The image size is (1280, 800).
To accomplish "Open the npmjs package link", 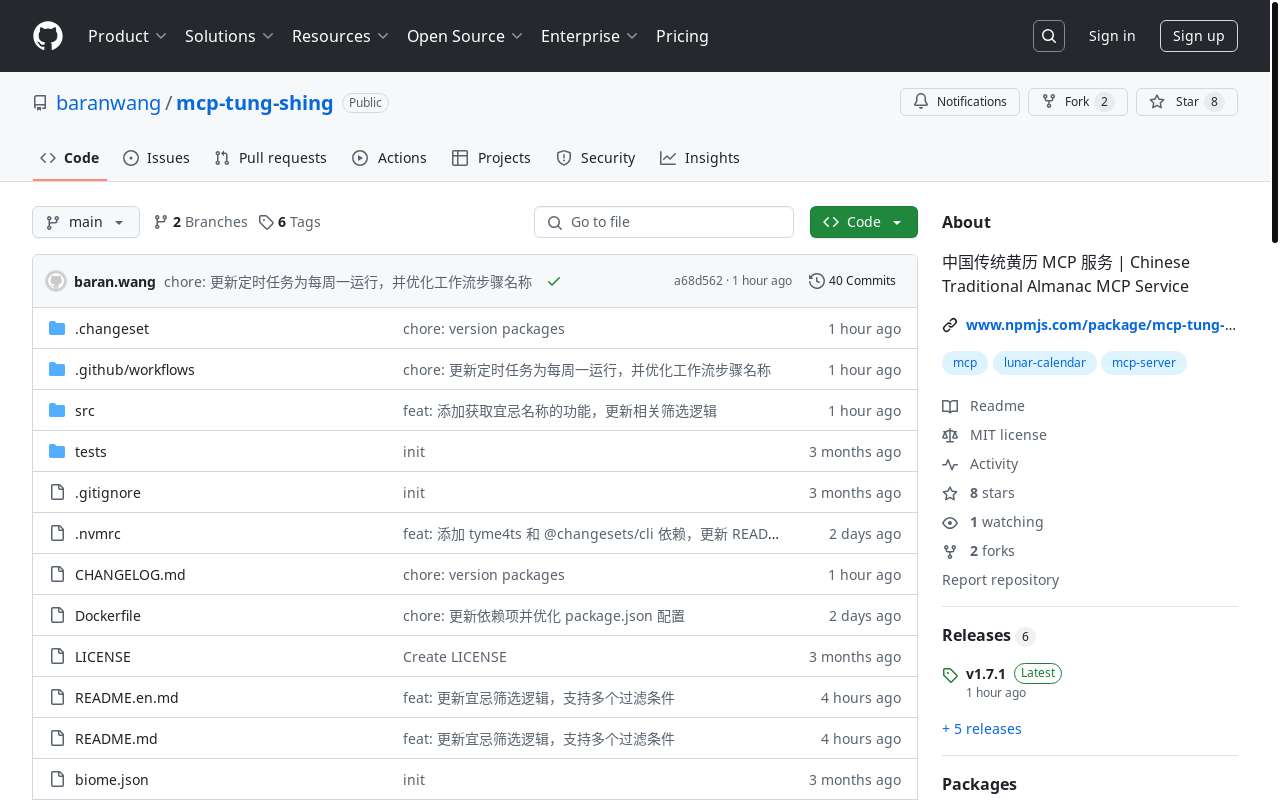I will coord(1100,325).
